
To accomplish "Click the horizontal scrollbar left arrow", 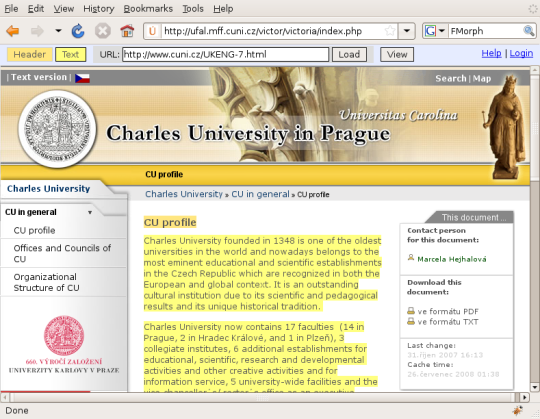I will coord(4,397).
